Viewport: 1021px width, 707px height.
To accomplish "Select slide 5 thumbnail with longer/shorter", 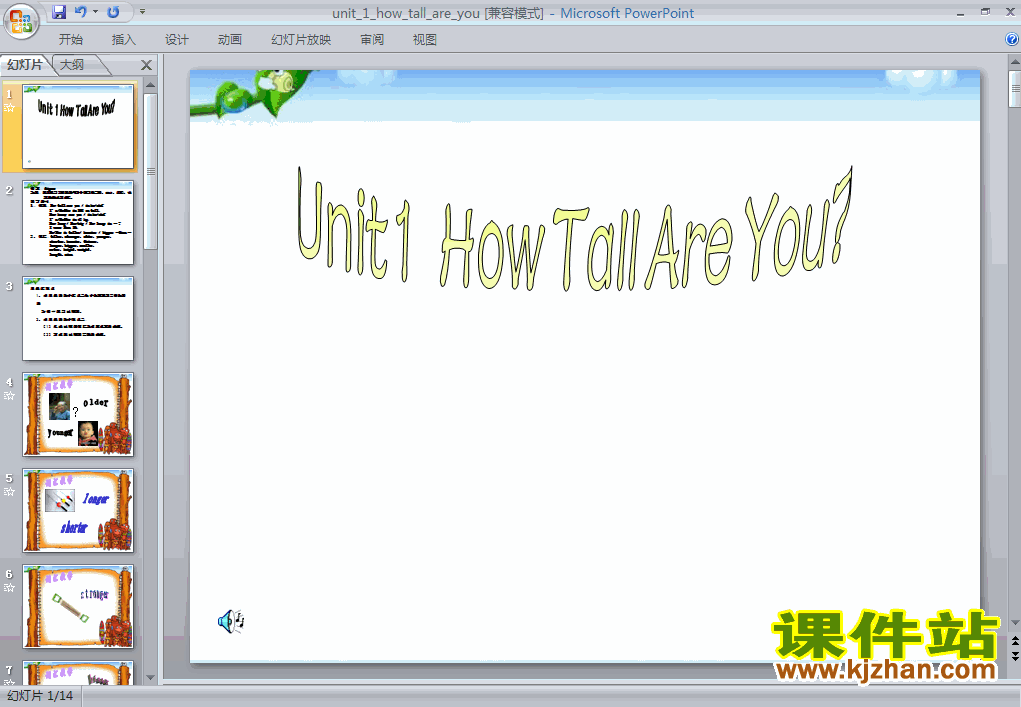I will (x=78, y=510).
